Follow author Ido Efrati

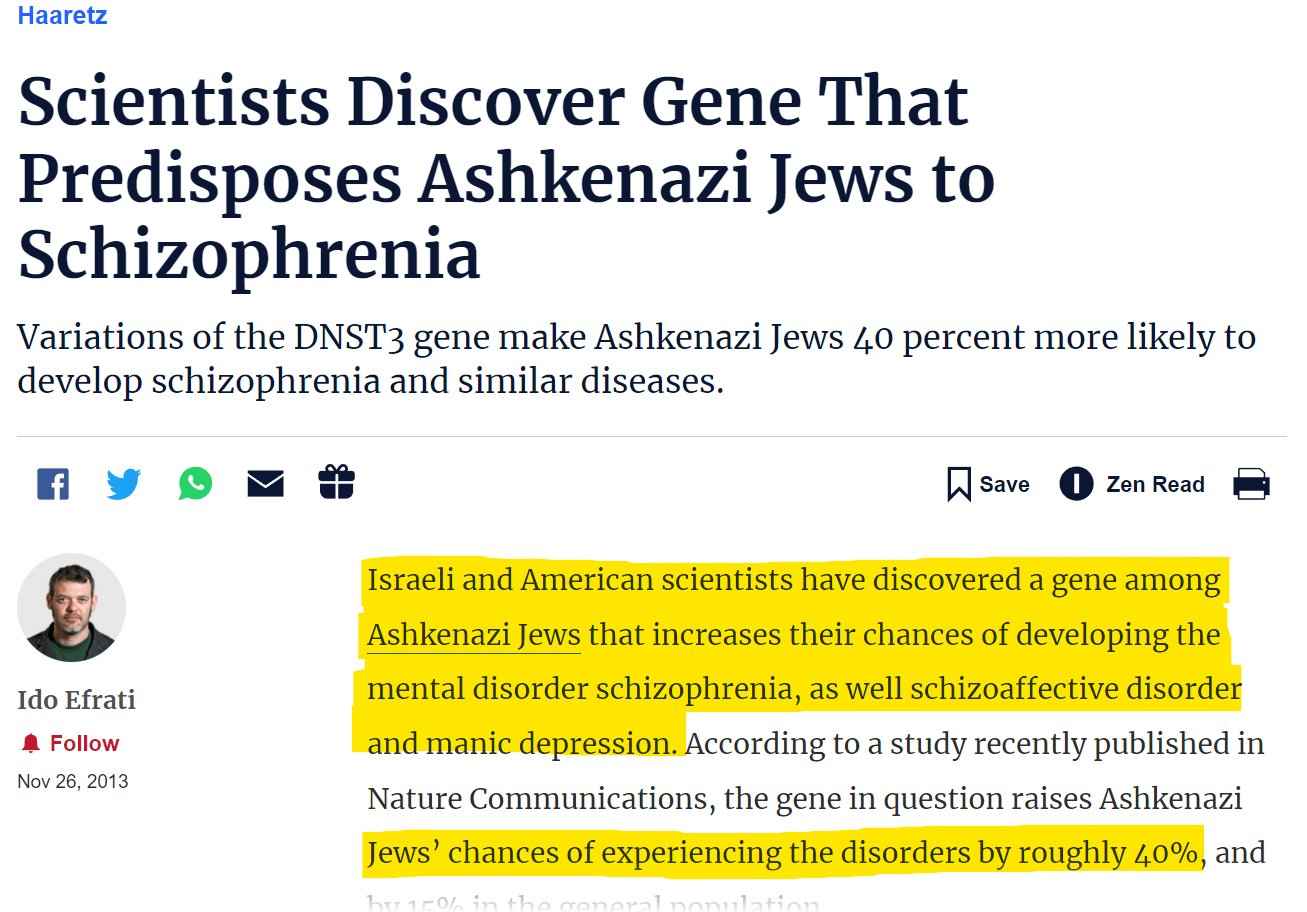coord(70,743)
